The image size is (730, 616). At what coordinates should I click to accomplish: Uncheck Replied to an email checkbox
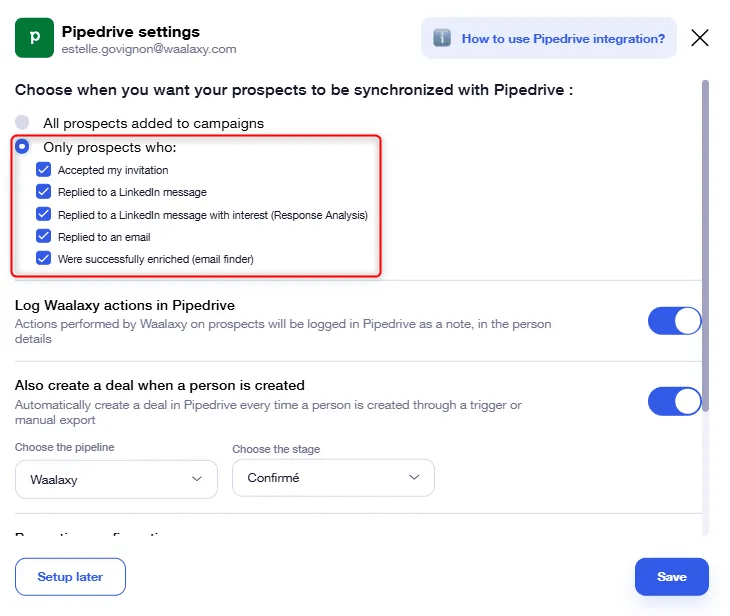tap(43, 236)
